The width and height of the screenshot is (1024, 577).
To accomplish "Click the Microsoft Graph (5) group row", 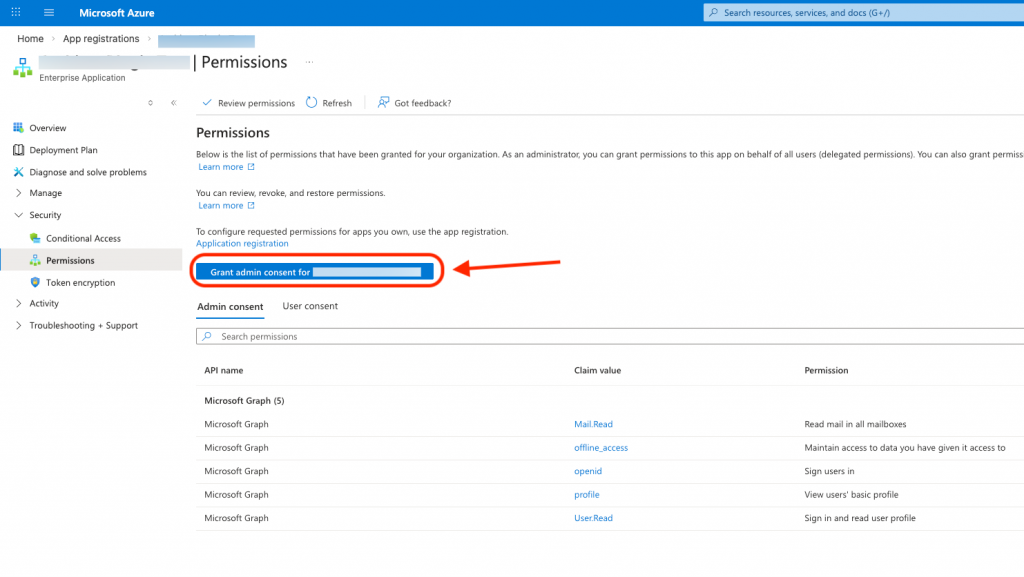I will (x=244, y=401).
